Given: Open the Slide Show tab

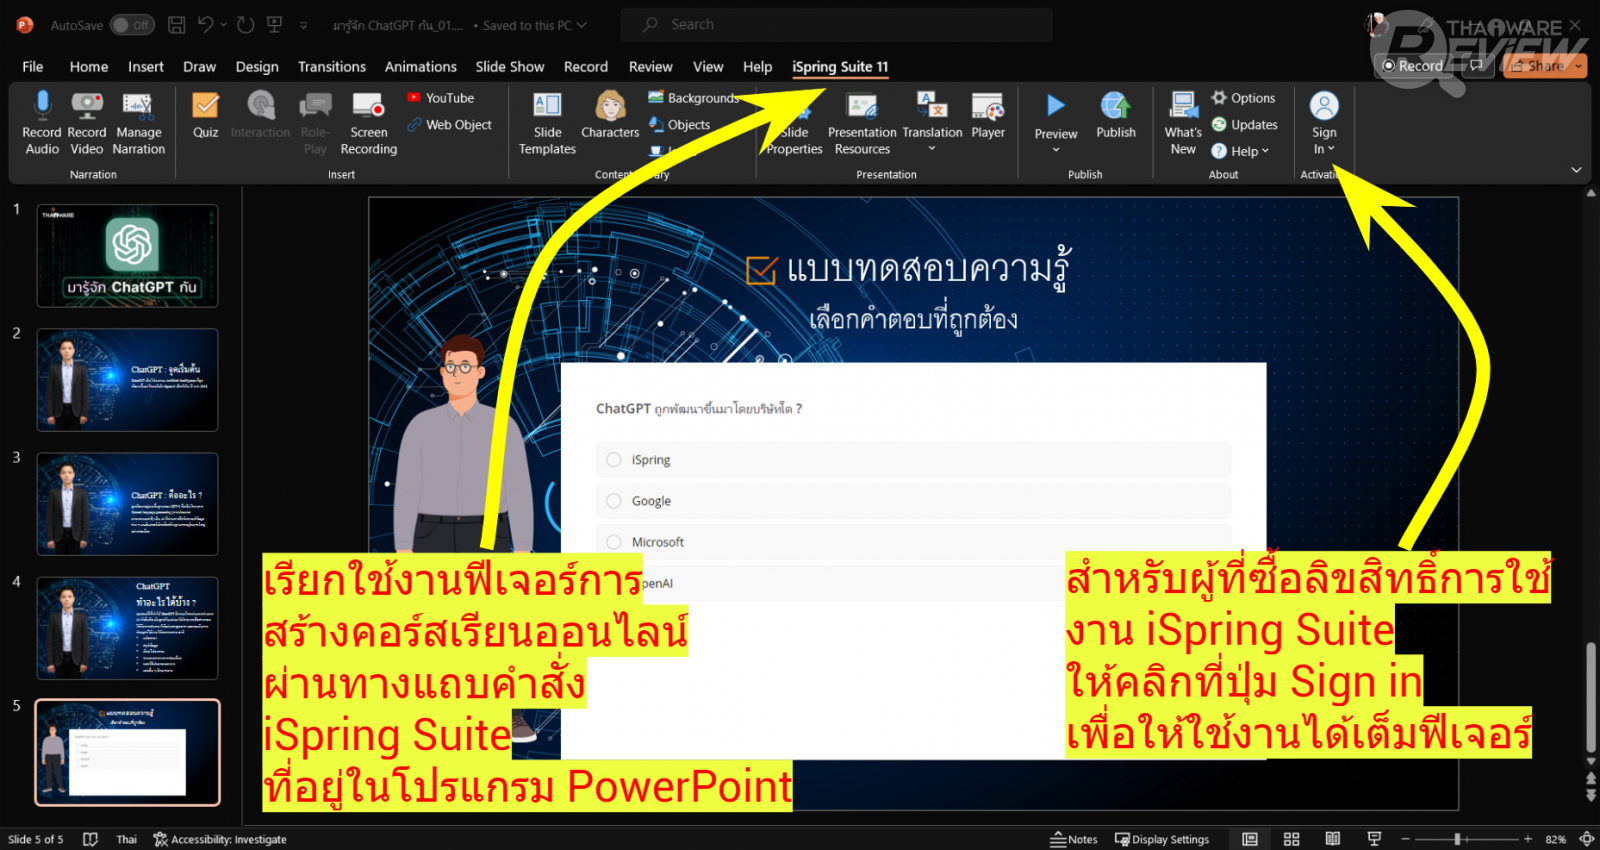Looking at the screenshot, I should click(510, 66).
